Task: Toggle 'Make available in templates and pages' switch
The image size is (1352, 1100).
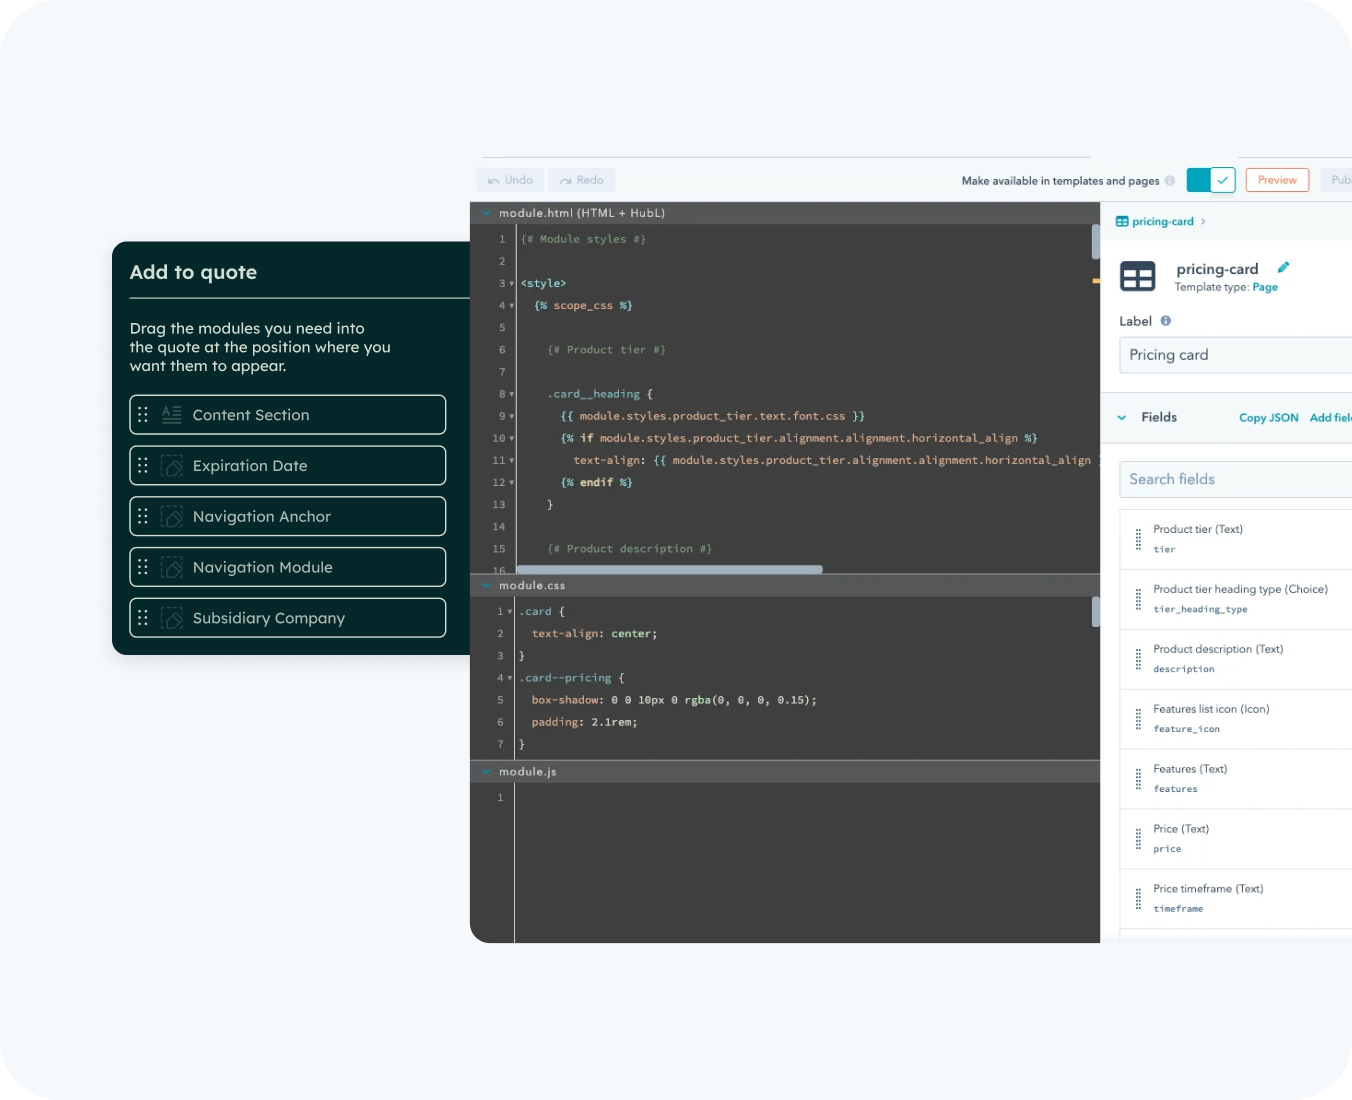Action: [1211, 180]
